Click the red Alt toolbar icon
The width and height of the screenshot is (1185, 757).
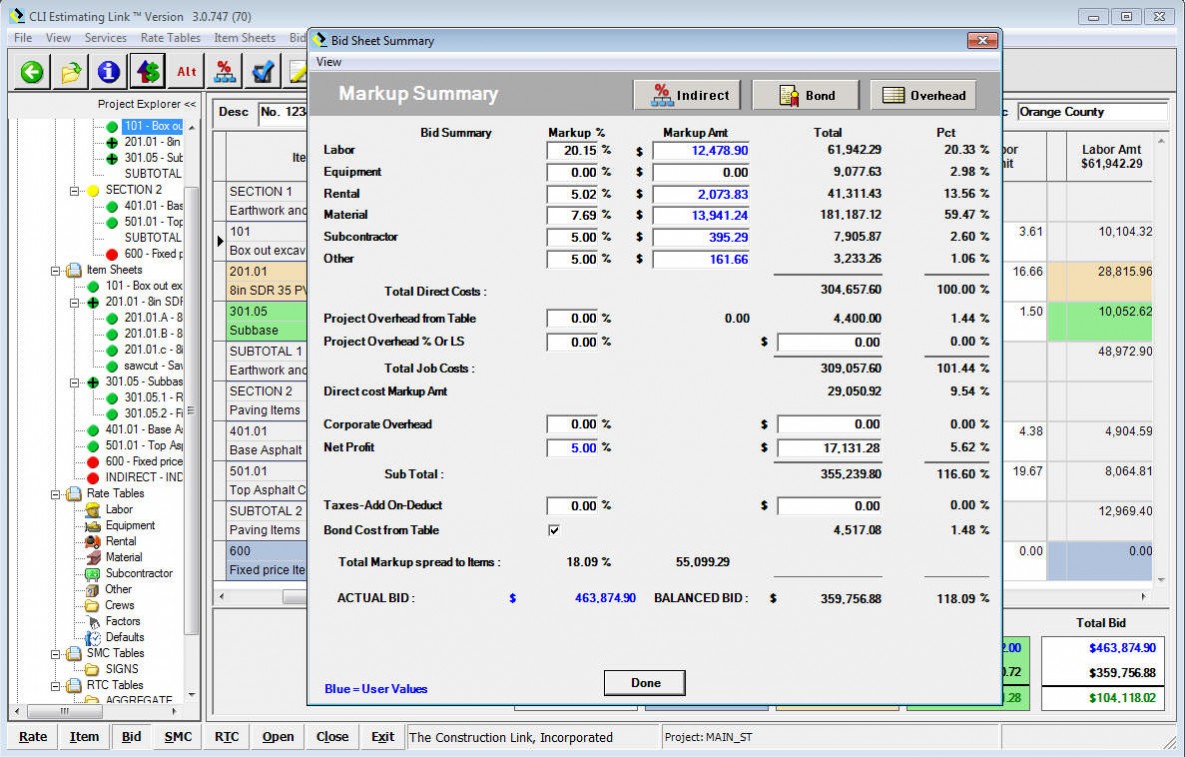click(186, 72)
